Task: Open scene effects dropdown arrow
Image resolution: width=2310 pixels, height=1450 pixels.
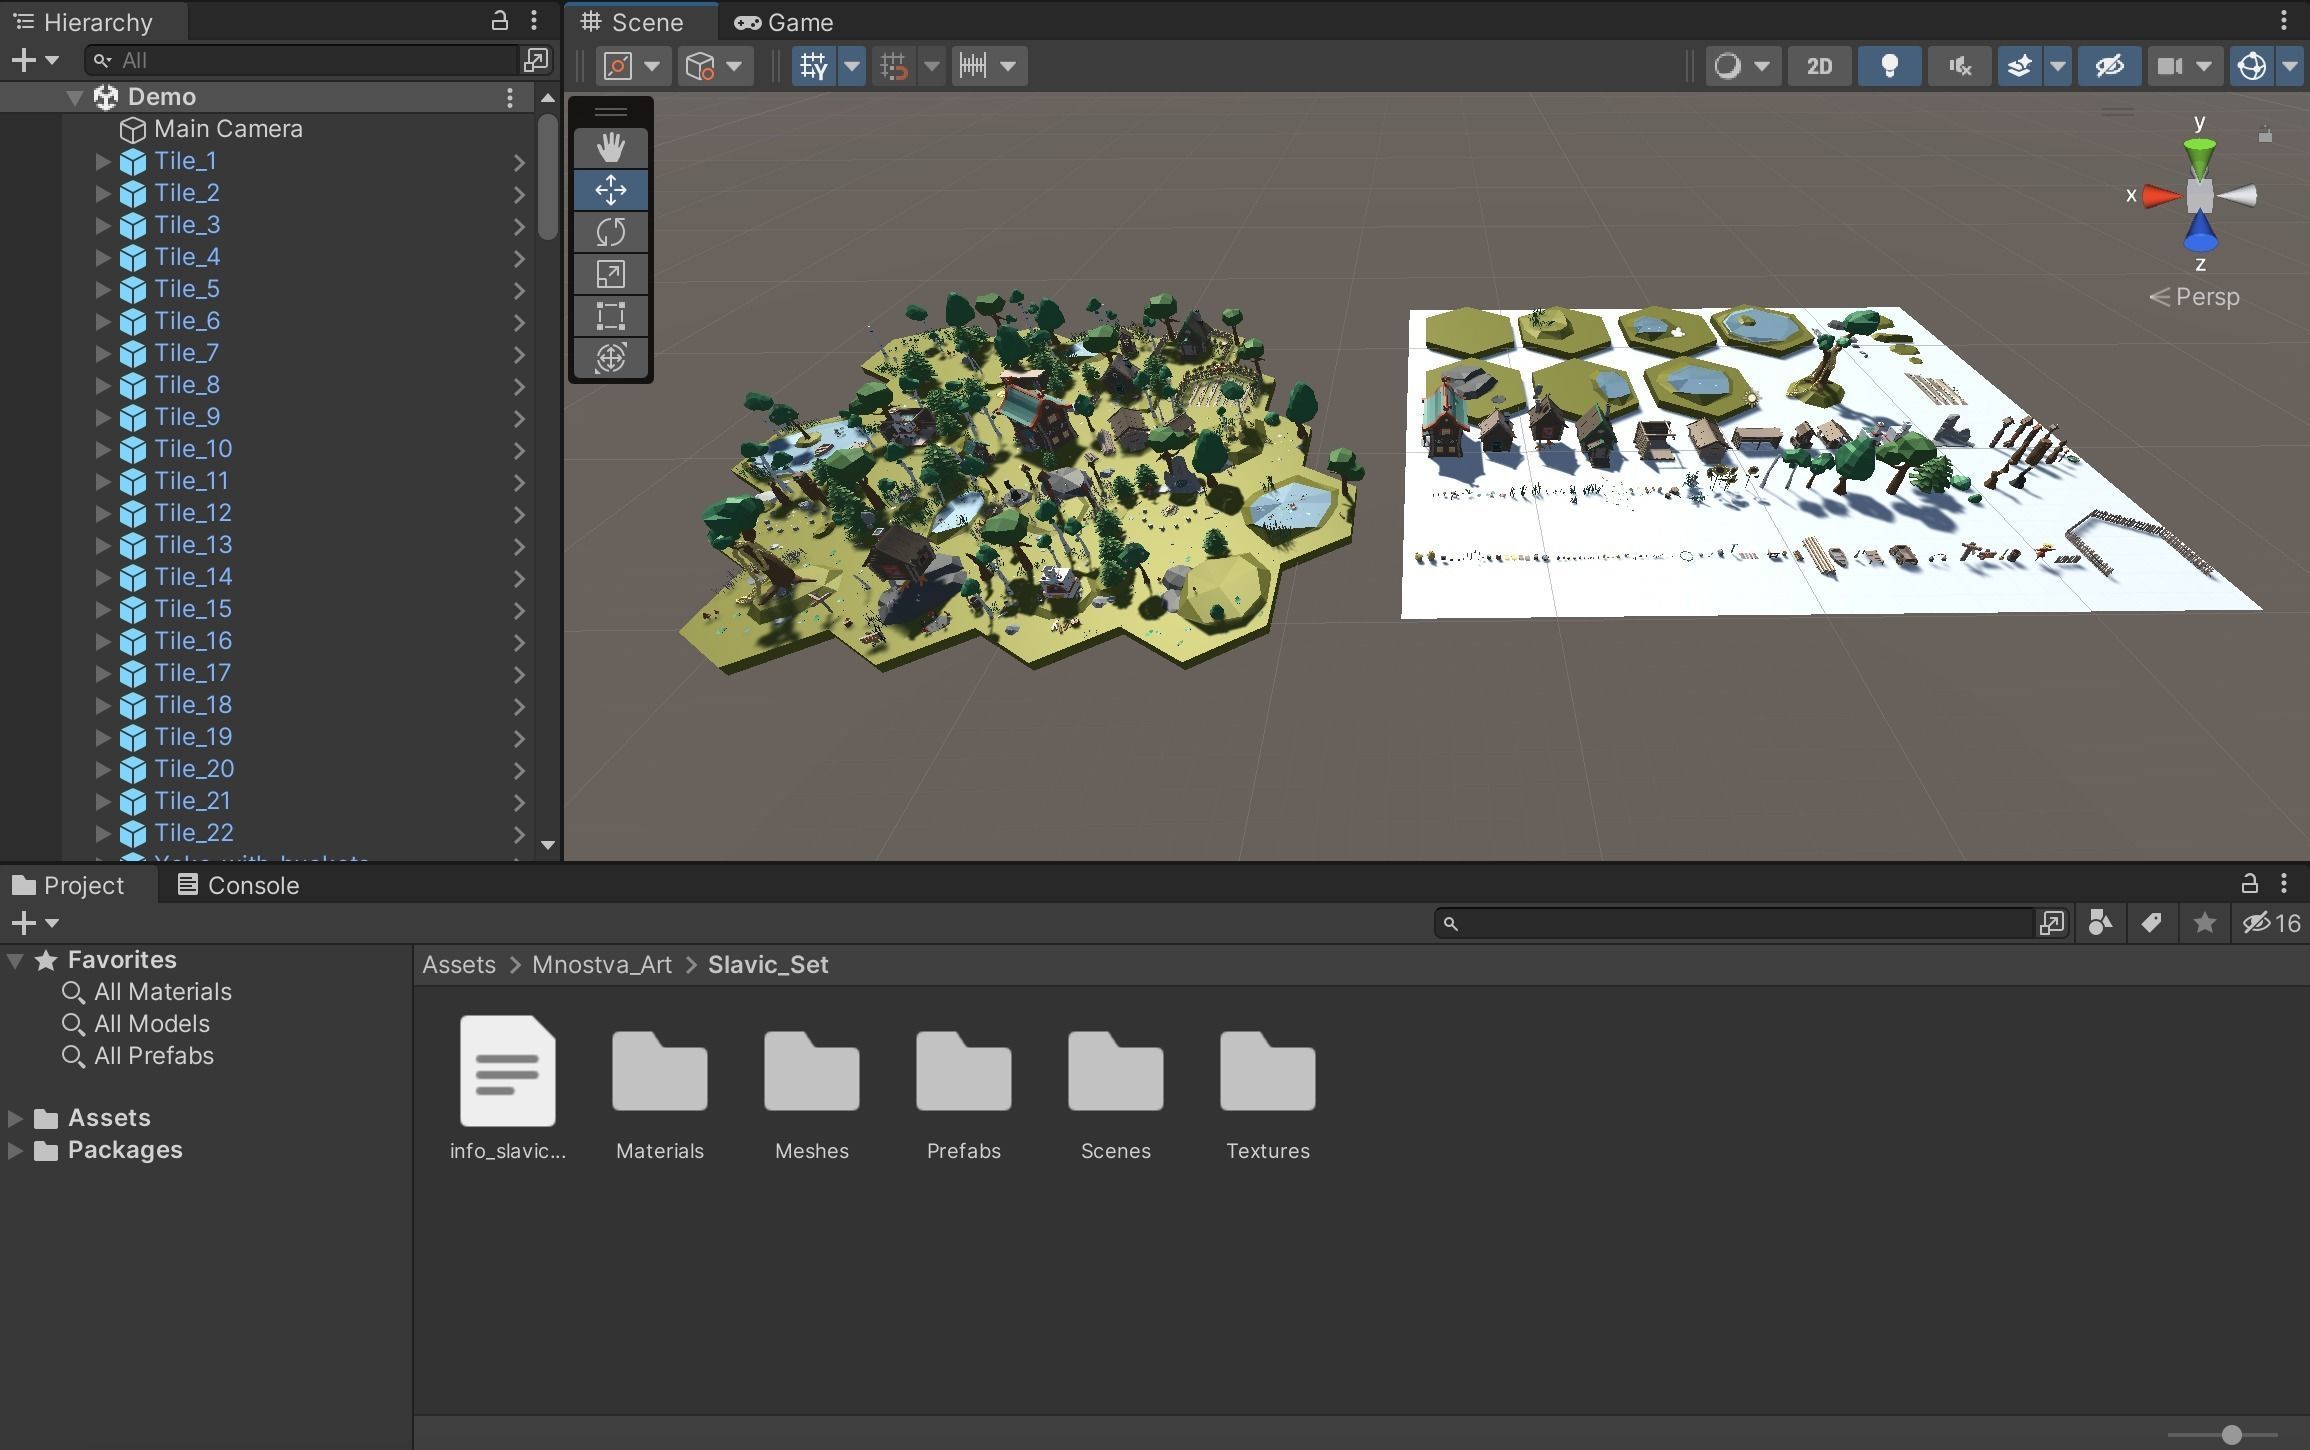Action: click(2057, 66)
